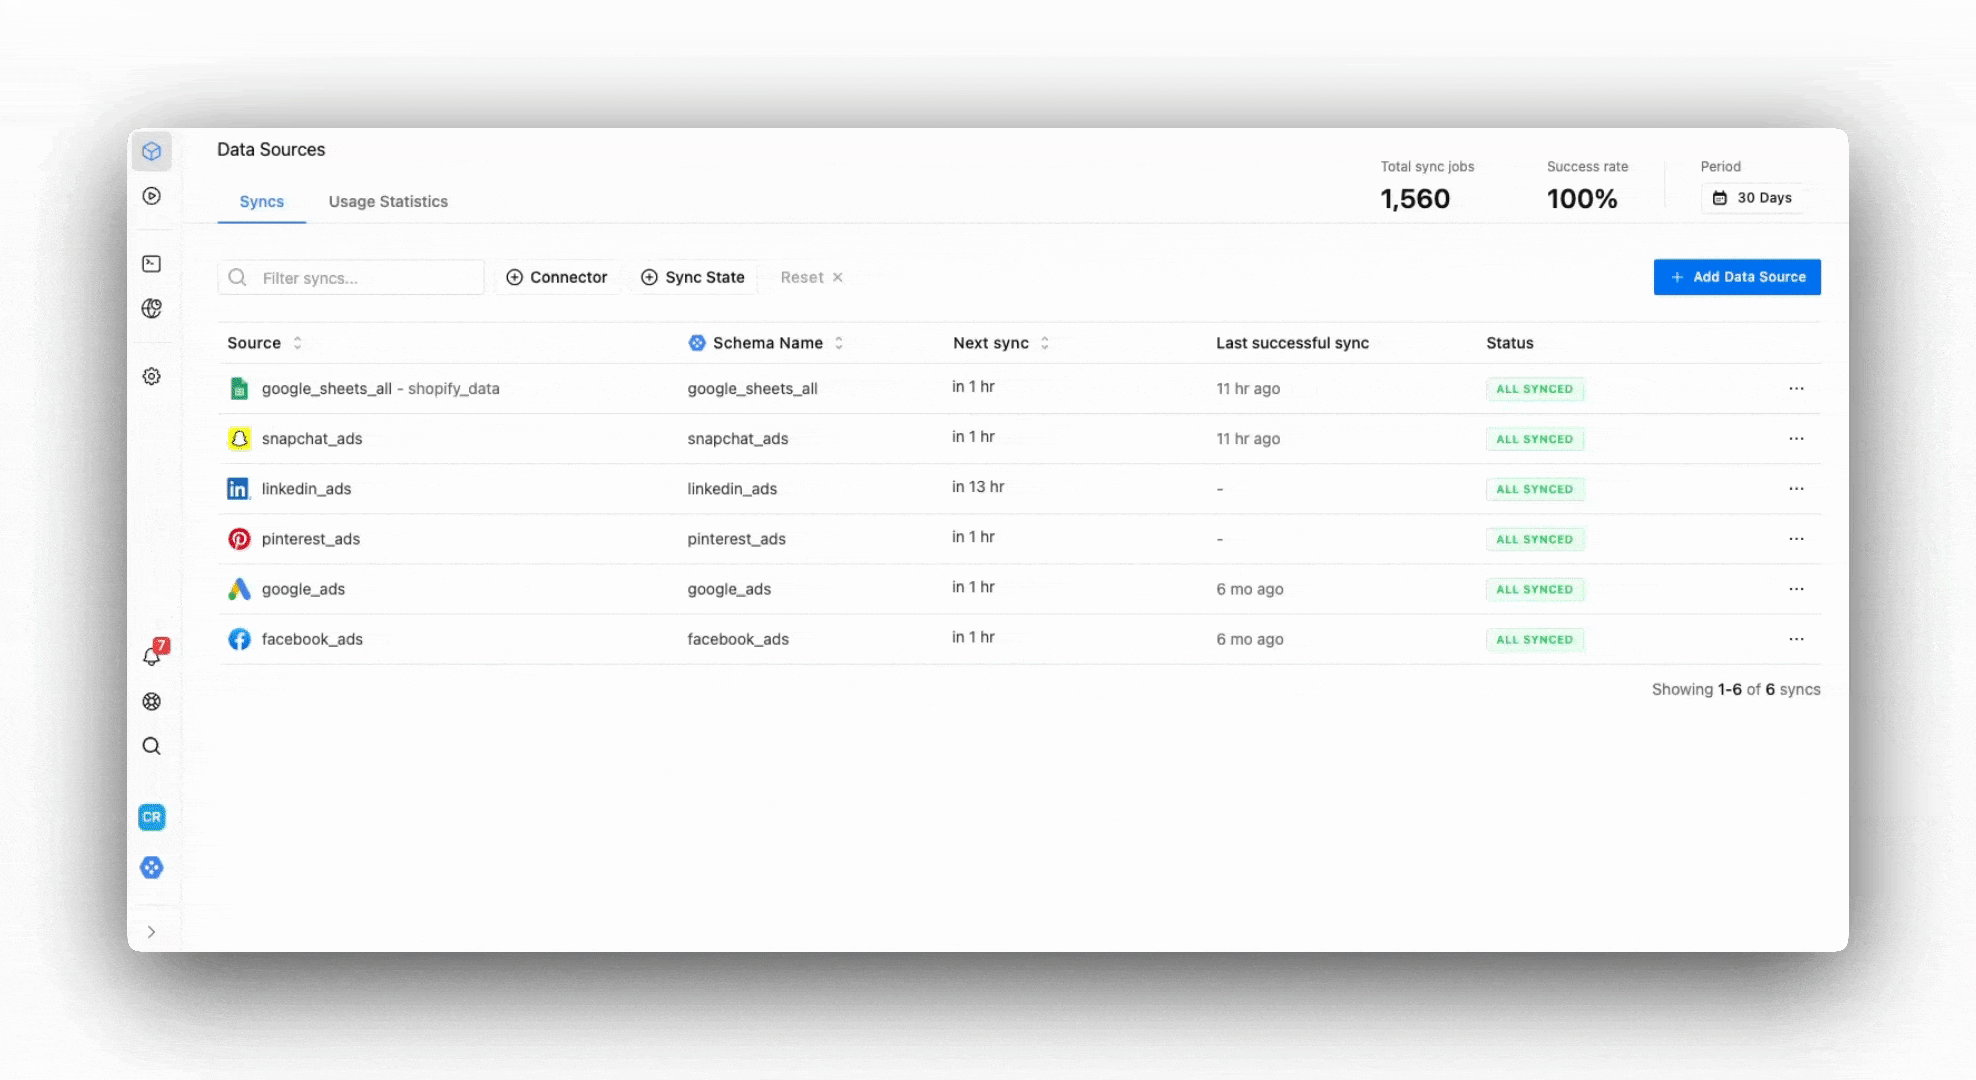Open Settings via the gear icon
Screen dimensions: 1976x1080
click(x=152, y=375)
